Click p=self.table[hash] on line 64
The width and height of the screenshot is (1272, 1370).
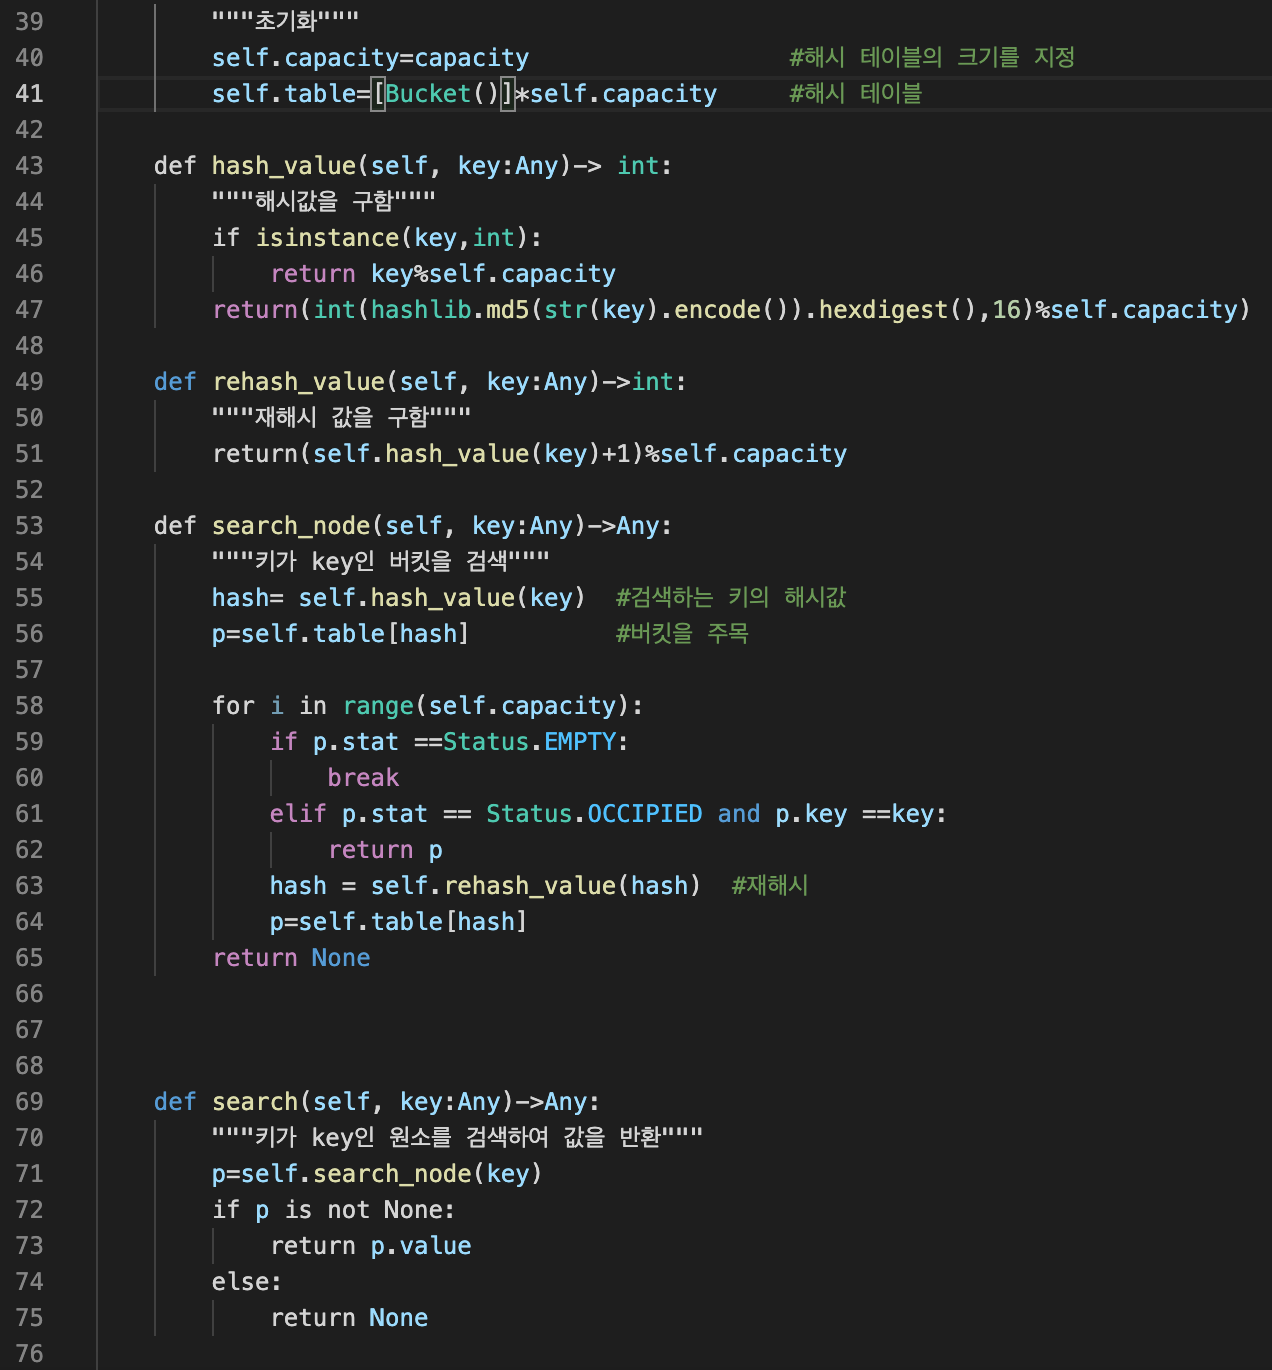pyautogui.click(x=399, y=922)
